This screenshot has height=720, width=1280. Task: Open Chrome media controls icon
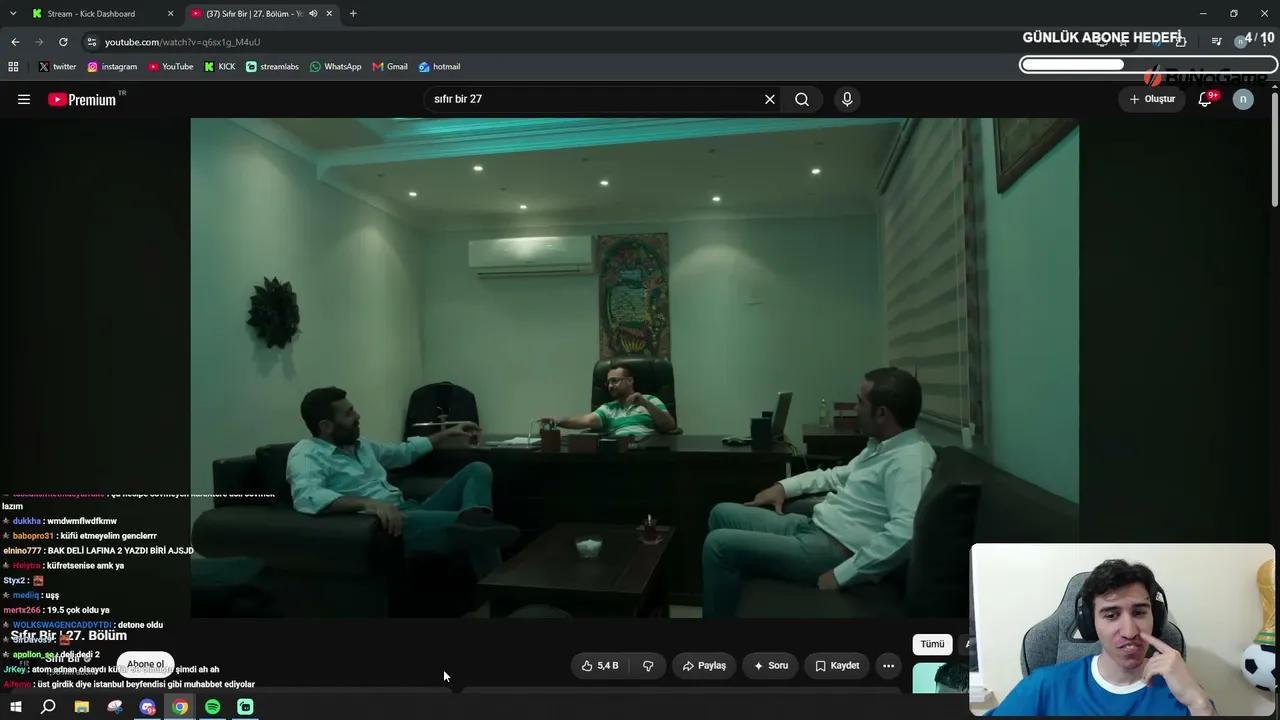tap(1216, 42)
